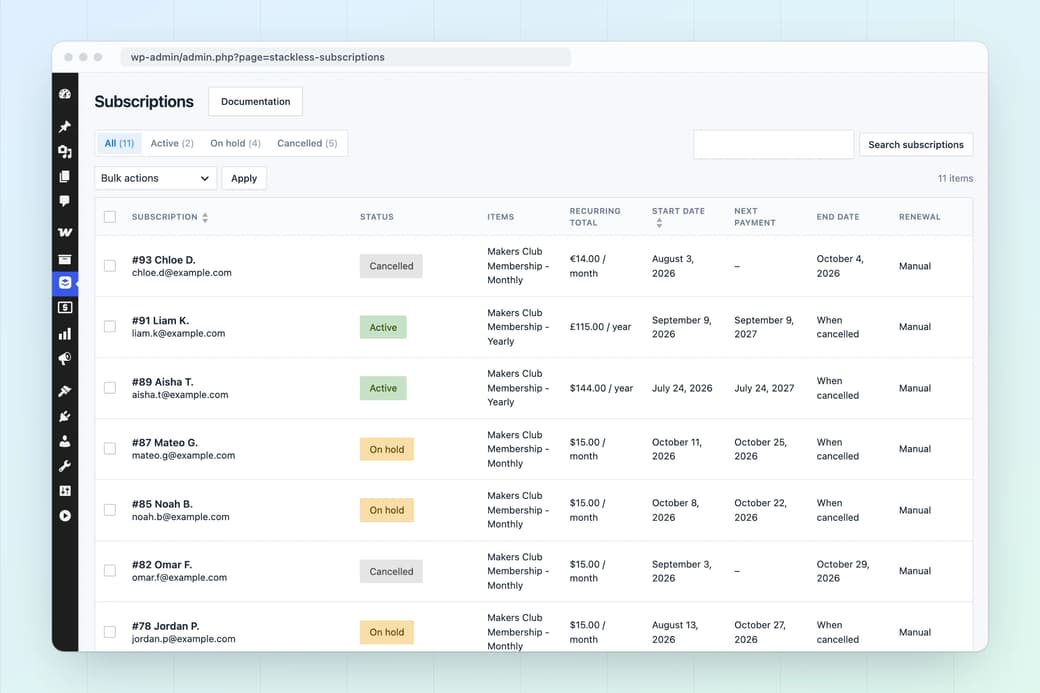Click the collapse menu play icon
Image resolution: width=1040 pixels, height=693 pixels.
point(64,516)
